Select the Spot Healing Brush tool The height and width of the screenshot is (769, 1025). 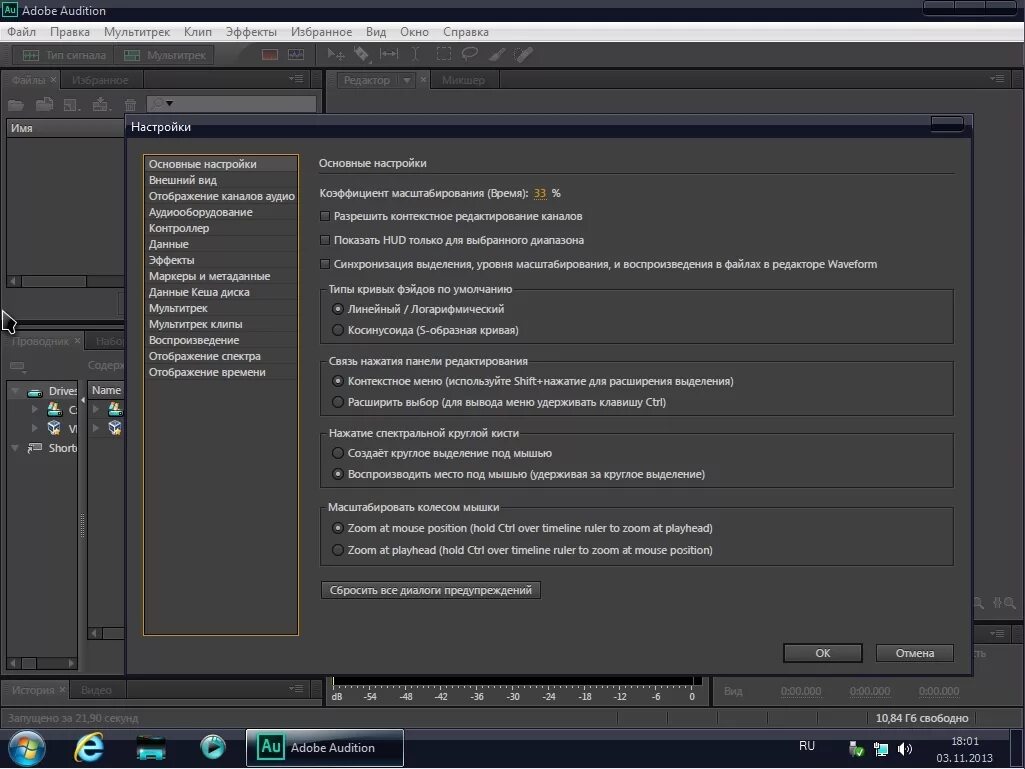coord(524,54)
